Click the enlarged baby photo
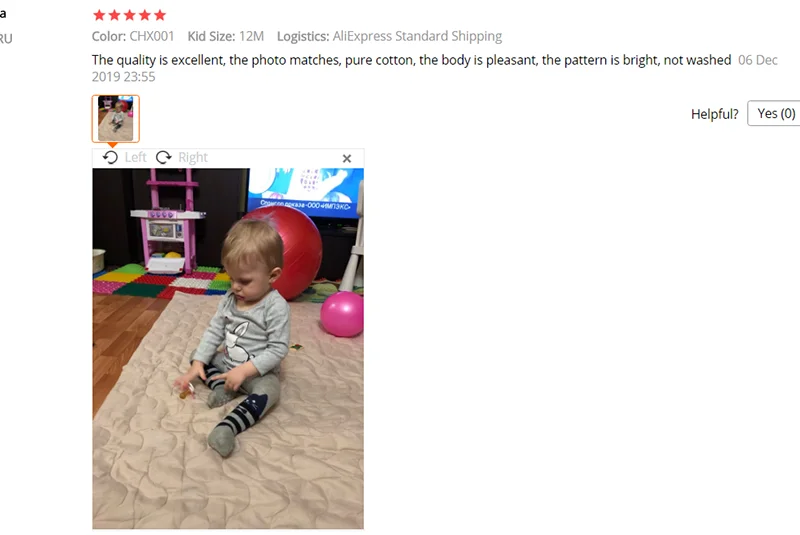The image size is (800, 535). 228,348
